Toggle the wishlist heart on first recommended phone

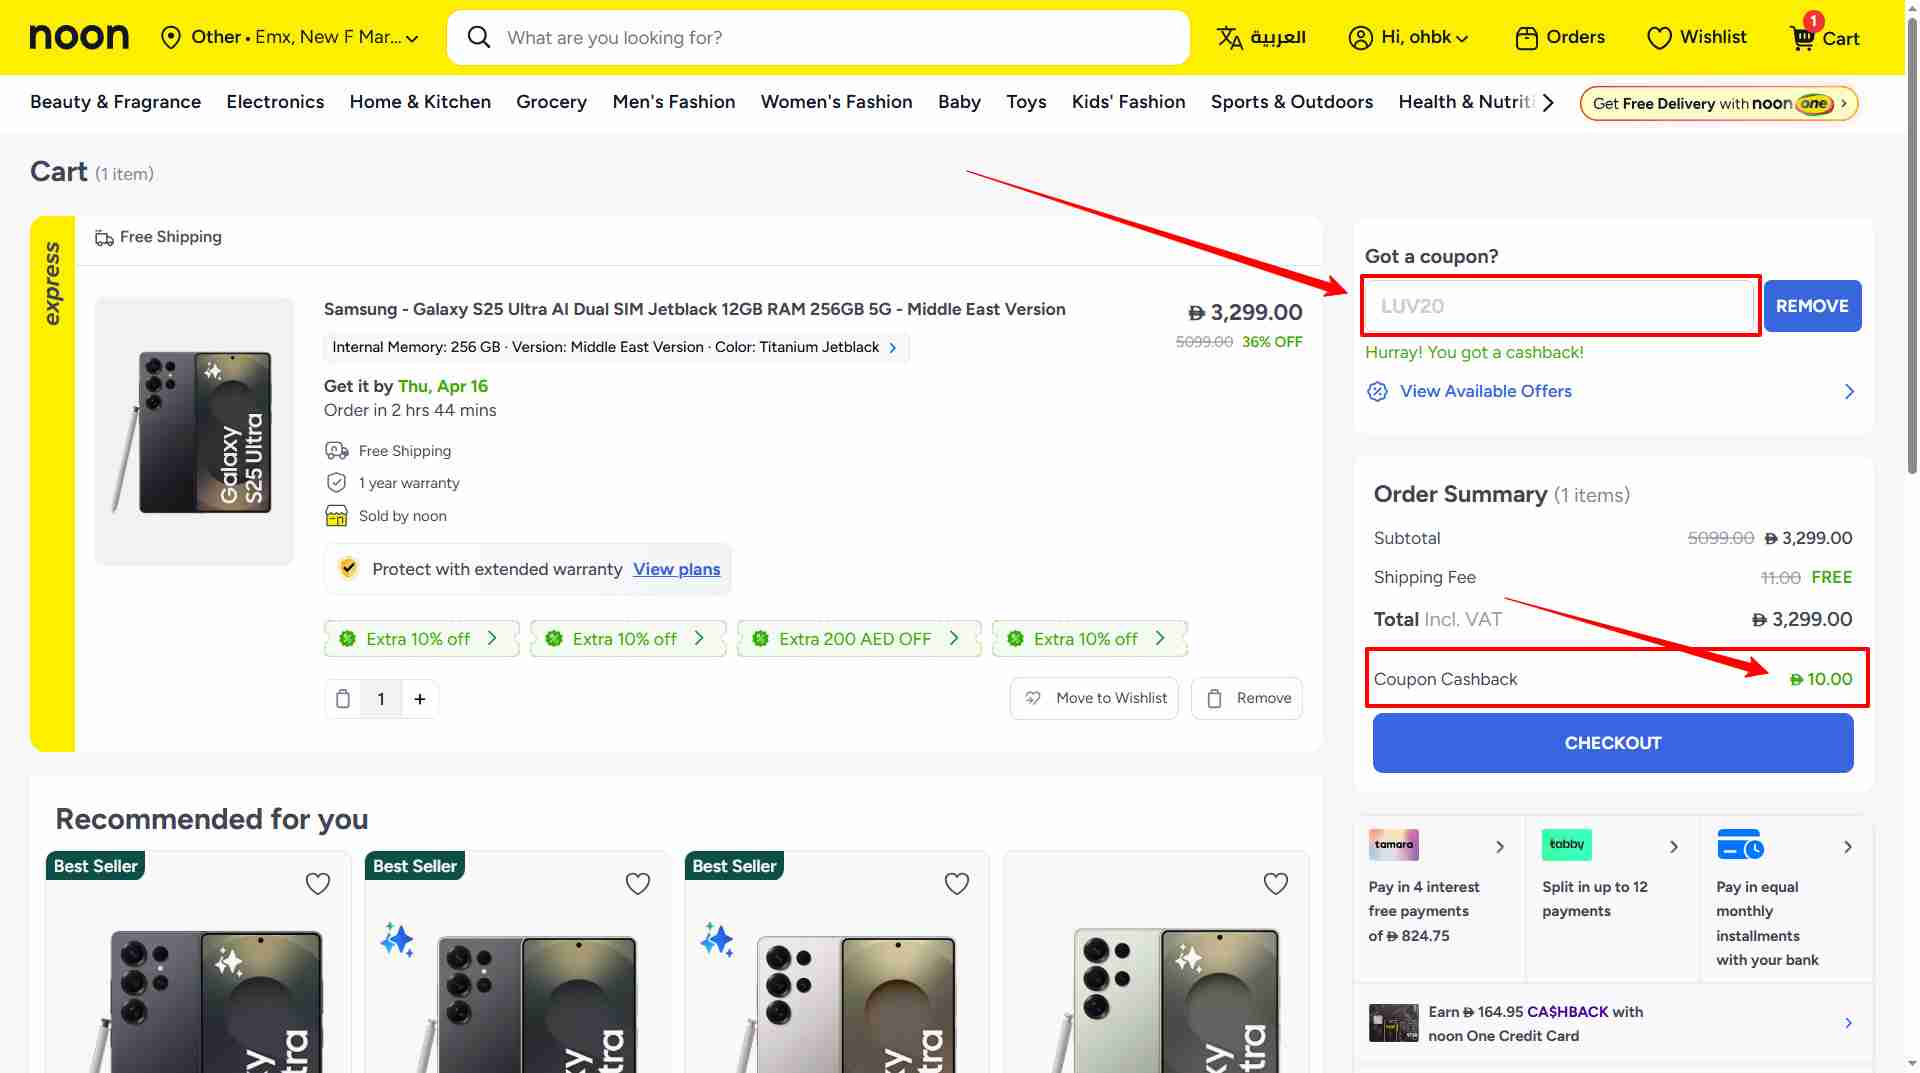318,883
